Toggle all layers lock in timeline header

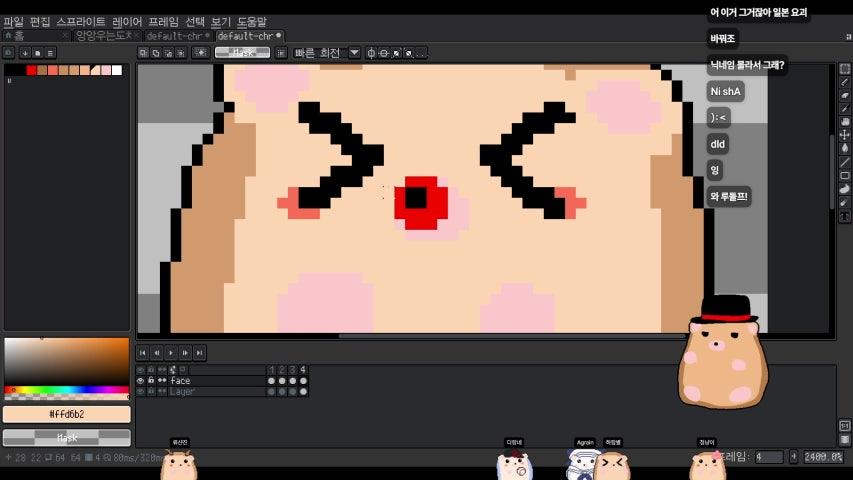(151, 370)
